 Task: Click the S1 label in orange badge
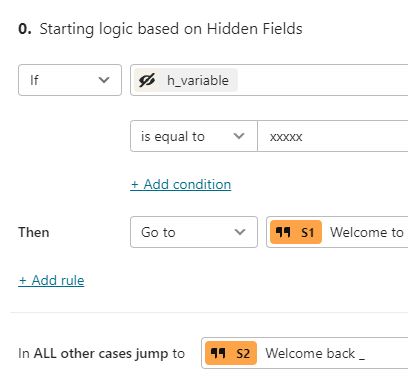click(307, 232)
